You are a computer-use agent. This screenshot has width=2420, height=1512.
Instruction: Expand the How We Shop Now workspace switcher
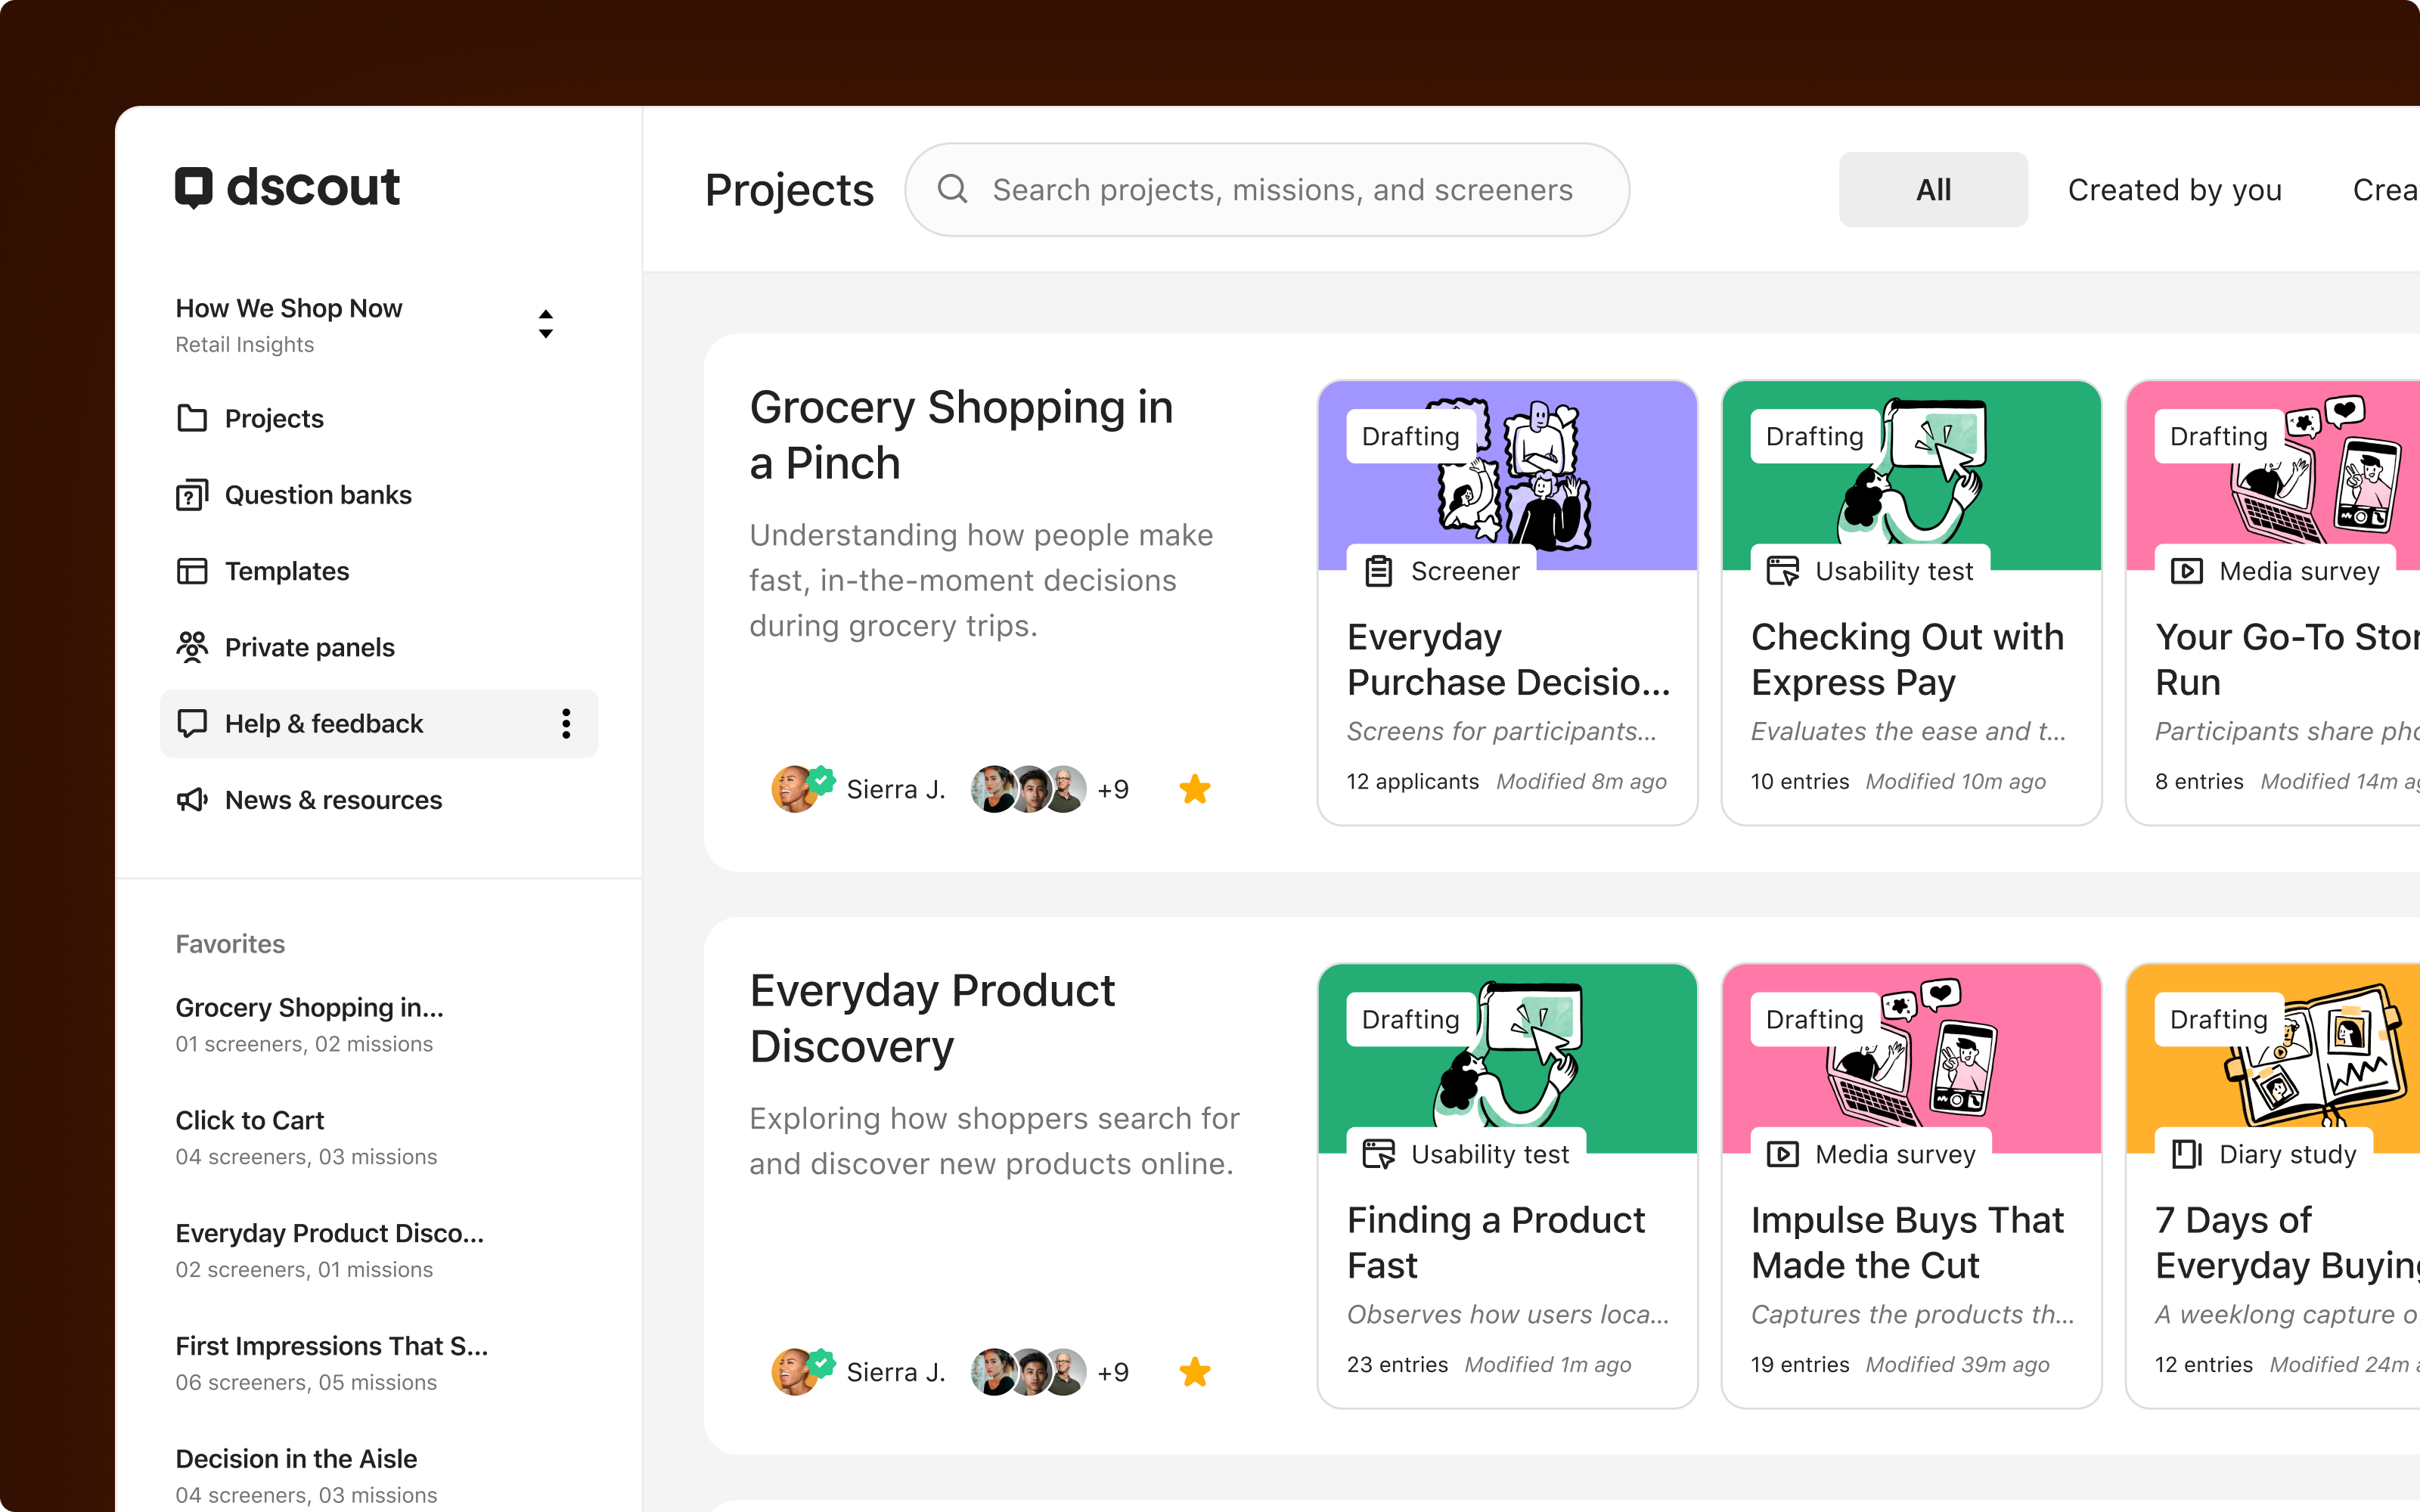point(545,324)
